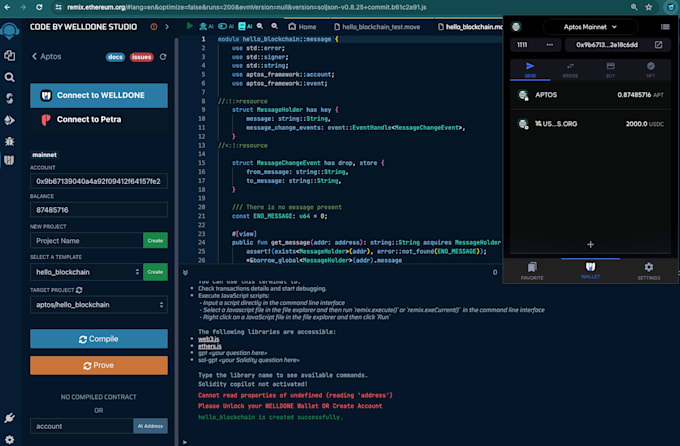
Task: Open the ethers.js link in terminal
Action: pos(210,346)
